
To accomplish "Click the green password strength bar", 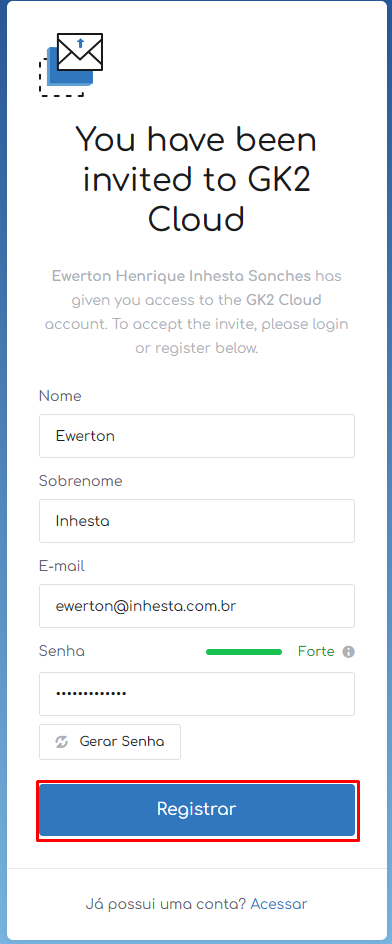I will coord(244,652).
